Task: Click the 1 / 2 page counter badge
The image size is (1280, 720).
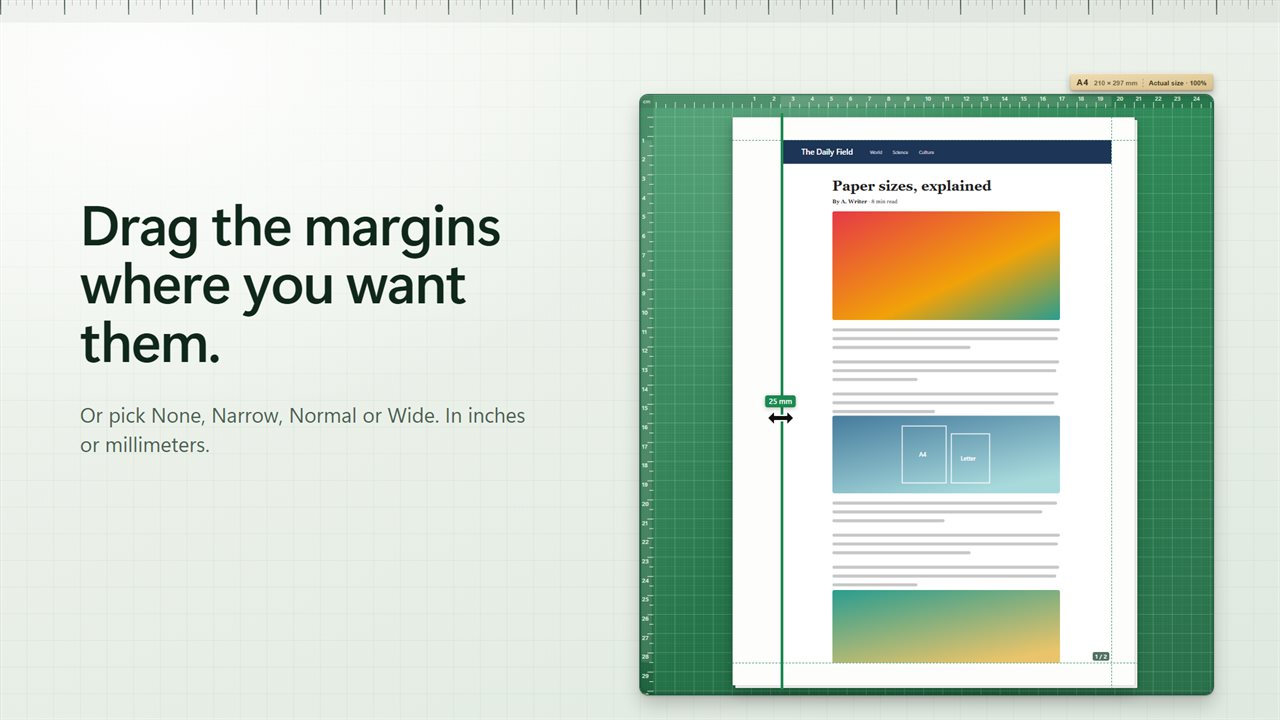Action: 1100,656
